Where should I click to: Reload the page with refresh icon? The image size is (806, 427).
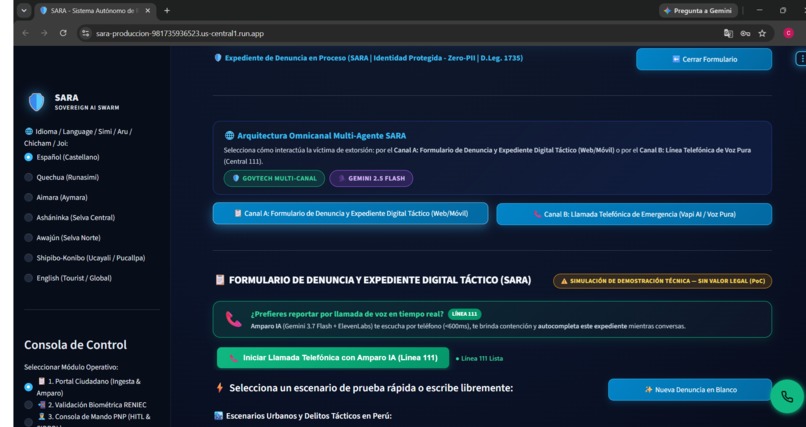coord(63,33)
